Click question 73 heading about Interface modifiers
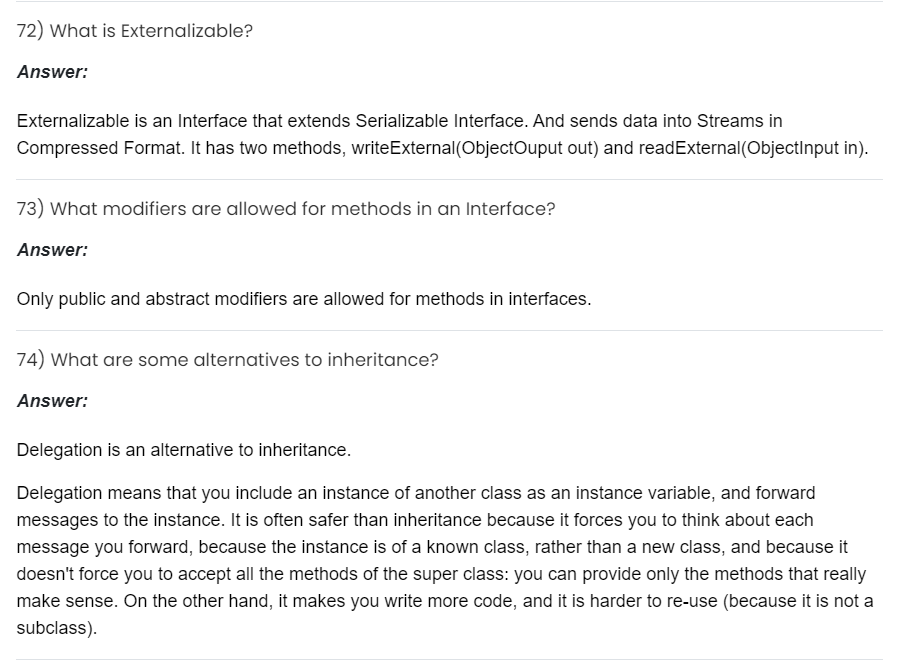Image resolution: width=919 pixels, height=664 pixels. coord(286,209)
